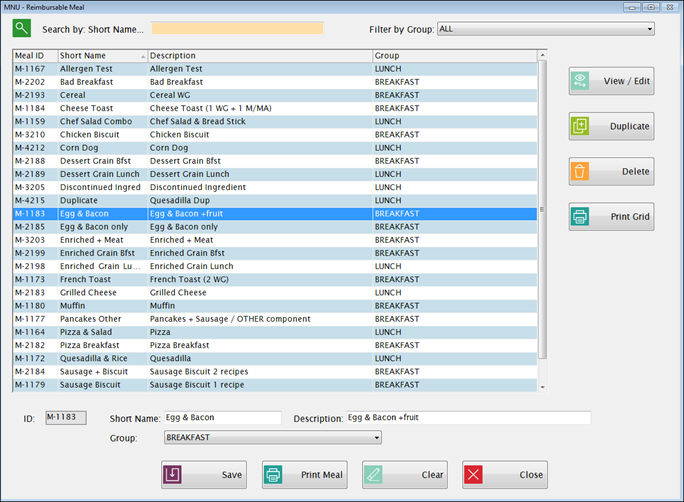Select the Chicken Biscuit M-3210 cell
Screen dimensions: 684x502
pos(35,134)
